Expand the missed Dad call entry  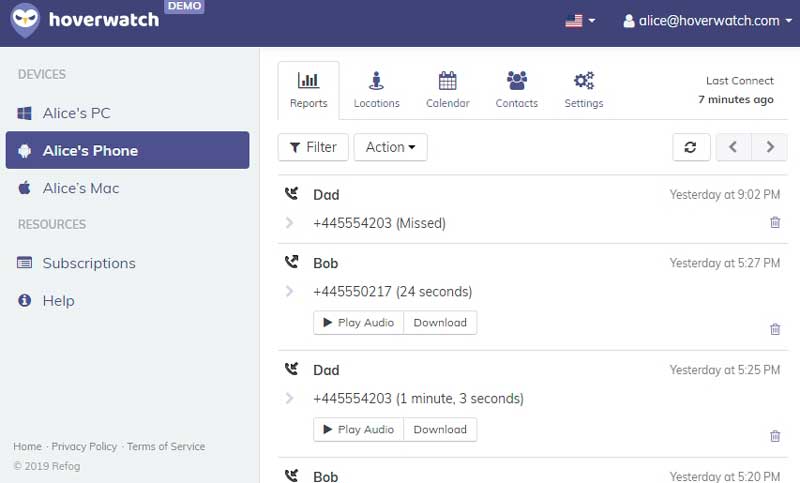click(289, 223)
